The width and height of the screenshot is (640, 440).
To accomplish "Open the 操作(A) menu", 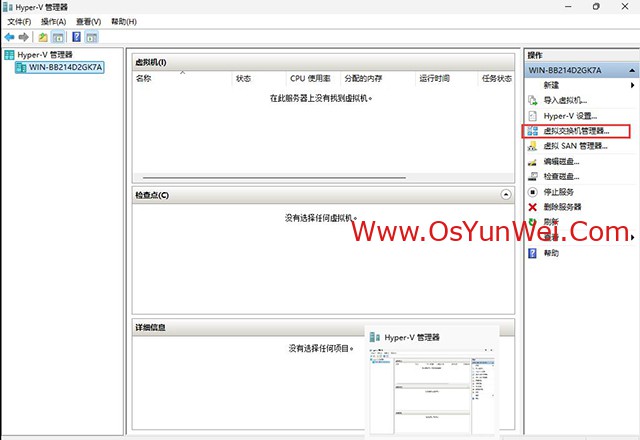I will [x=53, y=22].
